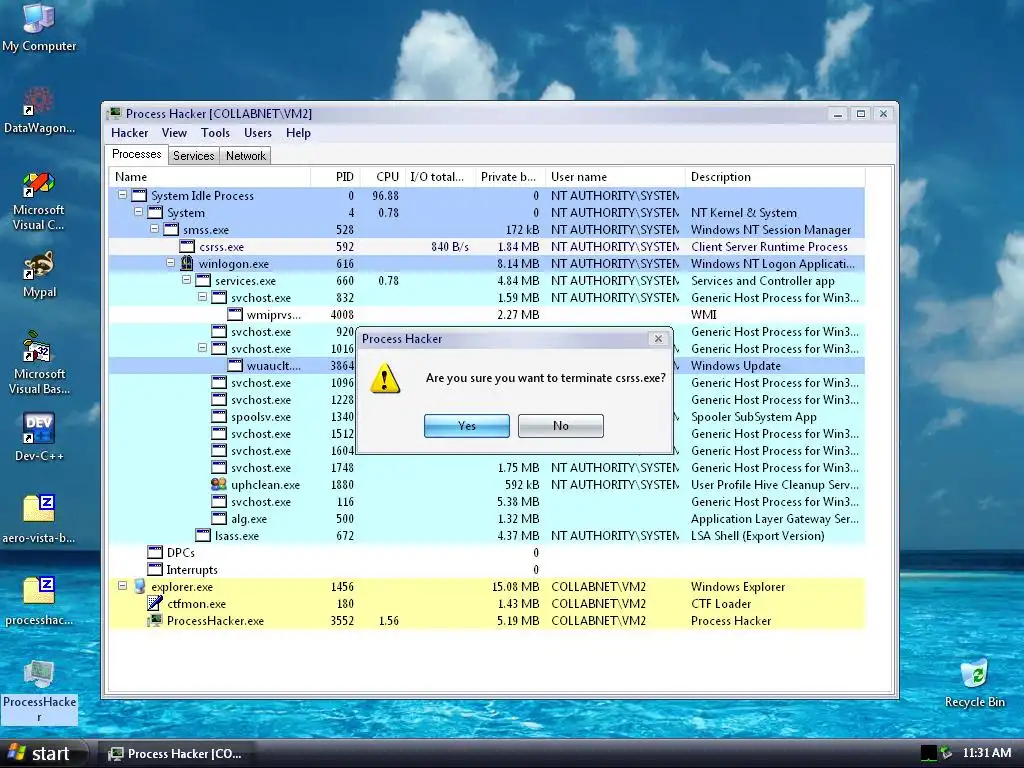This screenshot has height=768, width=1024.
Task: Click the Process Hacker title bar icon
Action: pyautogui.click(x=115, y=113)
